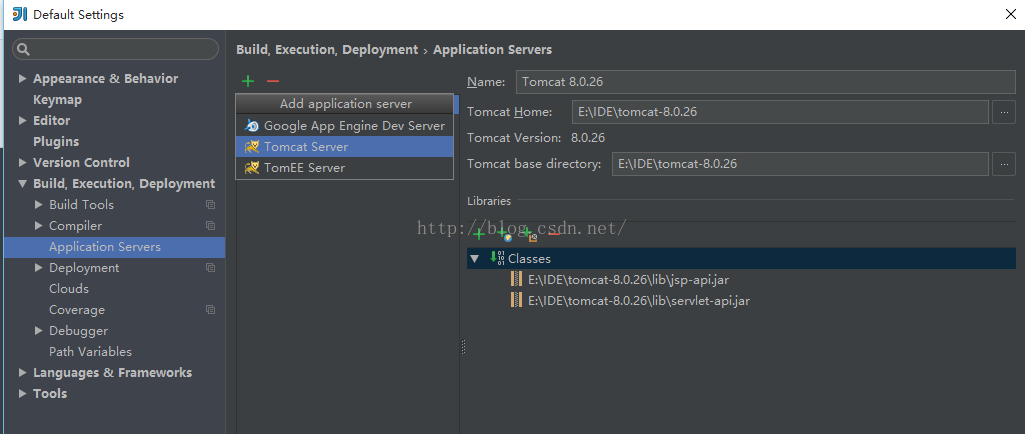1025x434 pixels.
Task: Open the Coverage settings page
Action: coord(77,310)
